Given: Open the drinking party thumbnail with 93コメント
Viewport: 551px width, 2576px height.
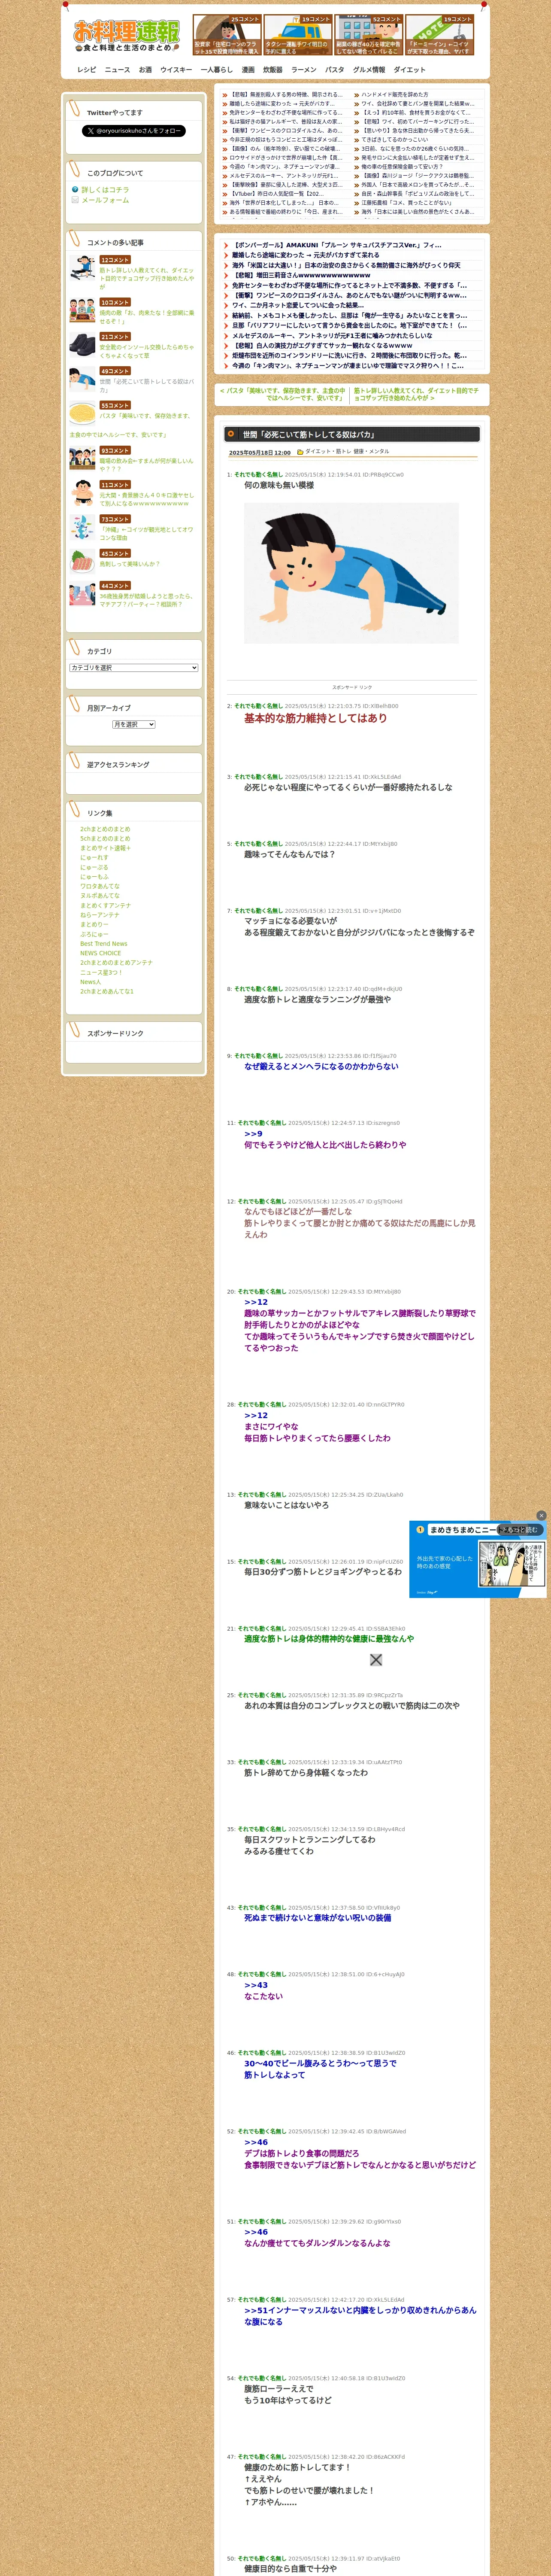Looking at the screenshot, I should pyautogui.click(x=83, y=459).
